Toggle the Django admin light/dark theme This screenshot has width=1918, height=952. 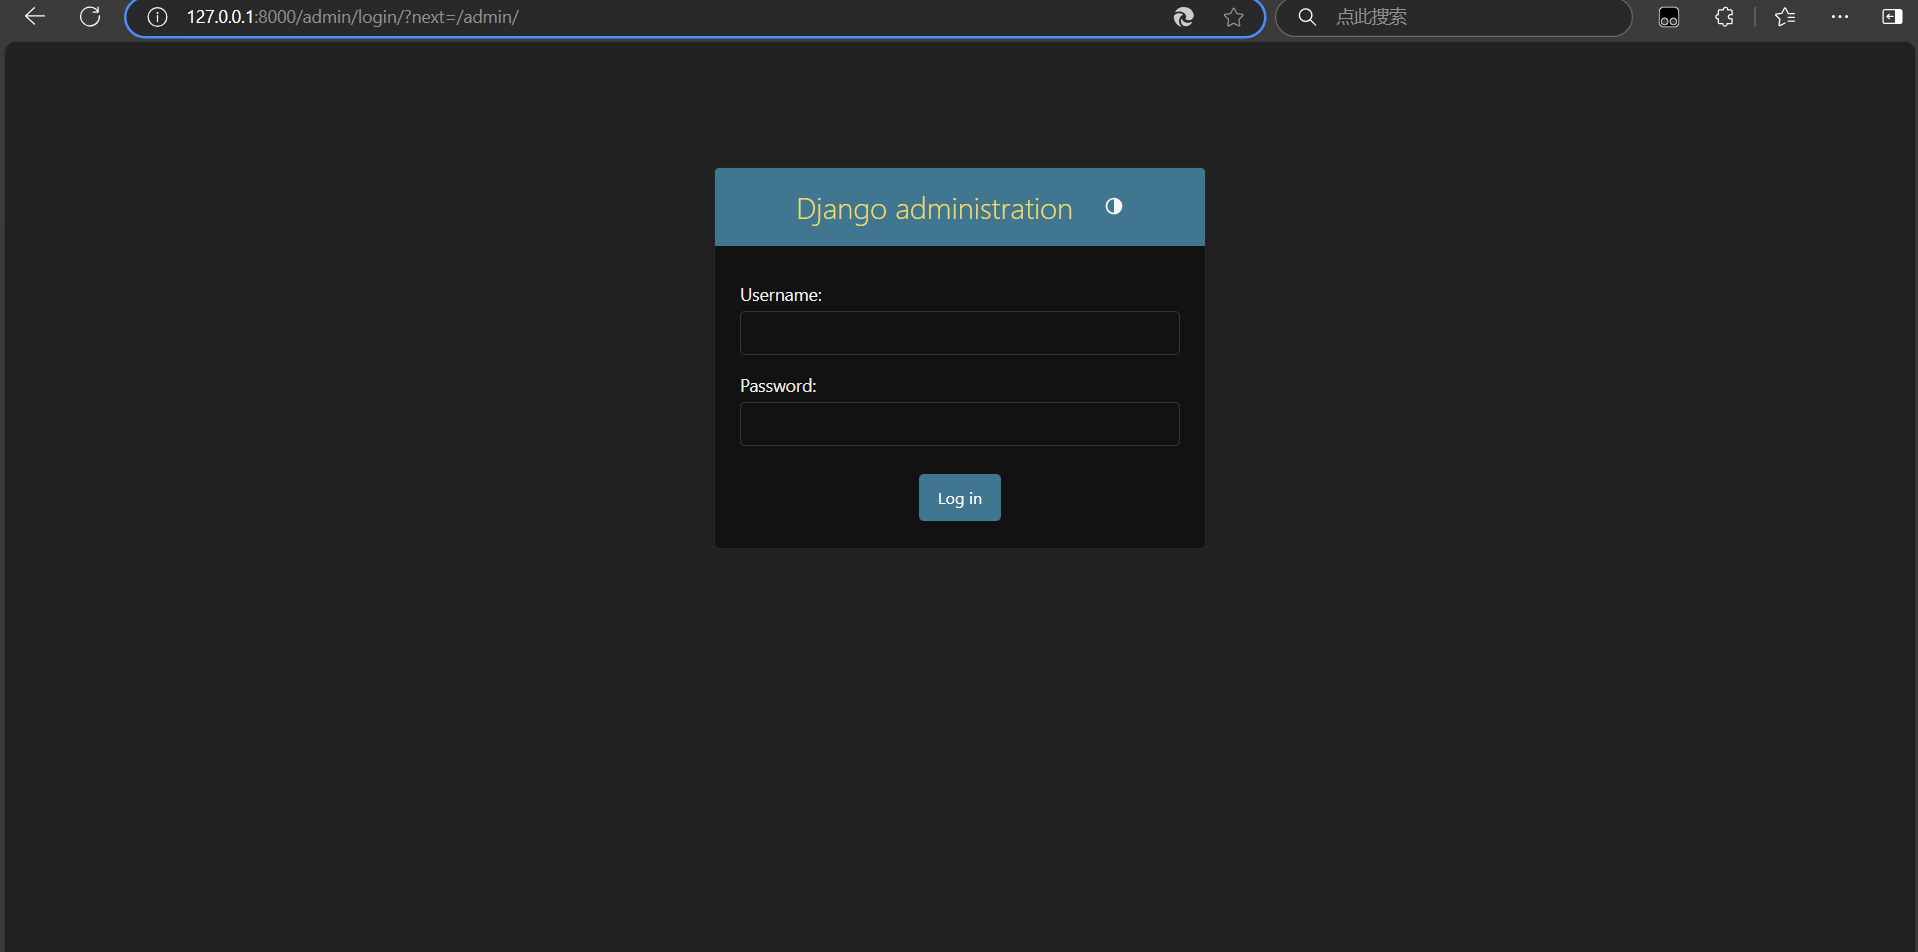click(x=1113, y=206)
